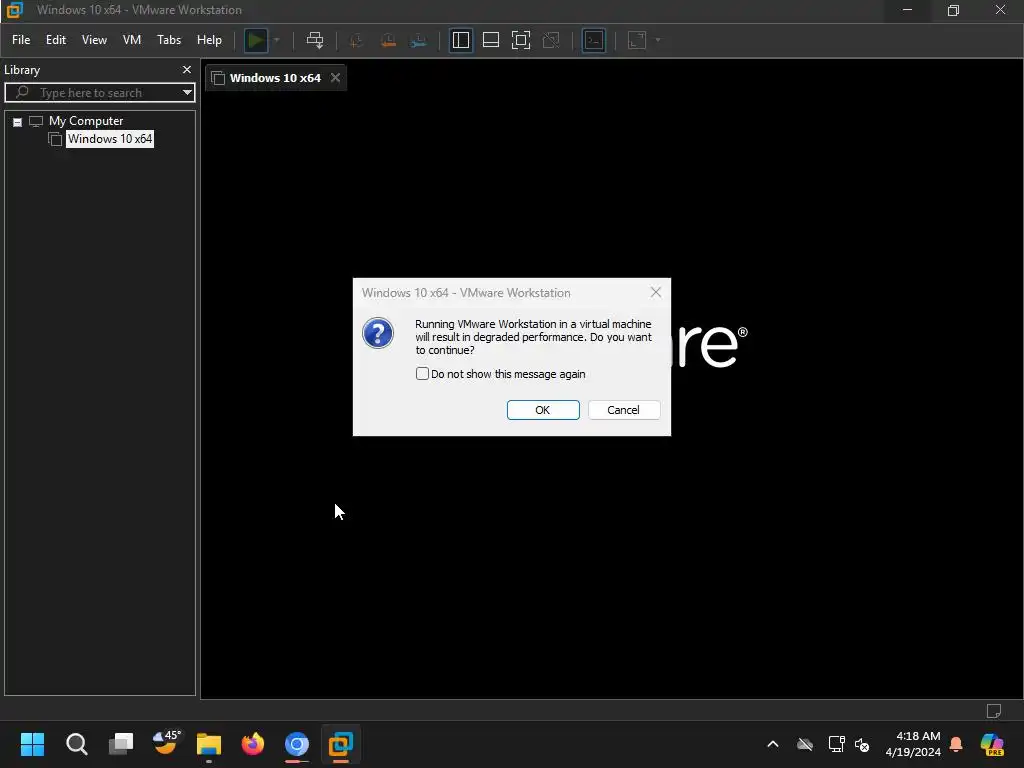1024x768 pixels.
Task: Click the Take Snapshot toolbar icon
Action: click(x=357, y=40)
